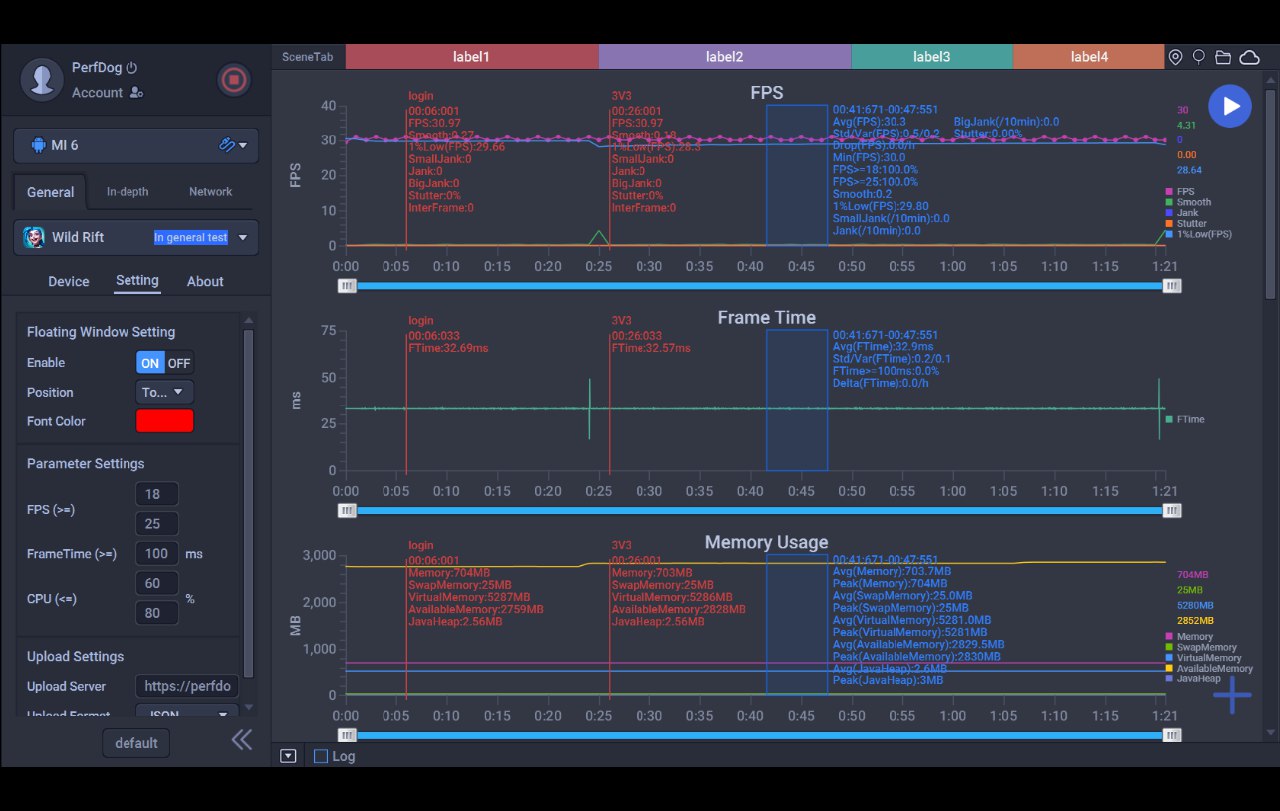Pick the red Font Color swatch
The height and width of the screenshot is (811, 1280).
coord(164,421)
